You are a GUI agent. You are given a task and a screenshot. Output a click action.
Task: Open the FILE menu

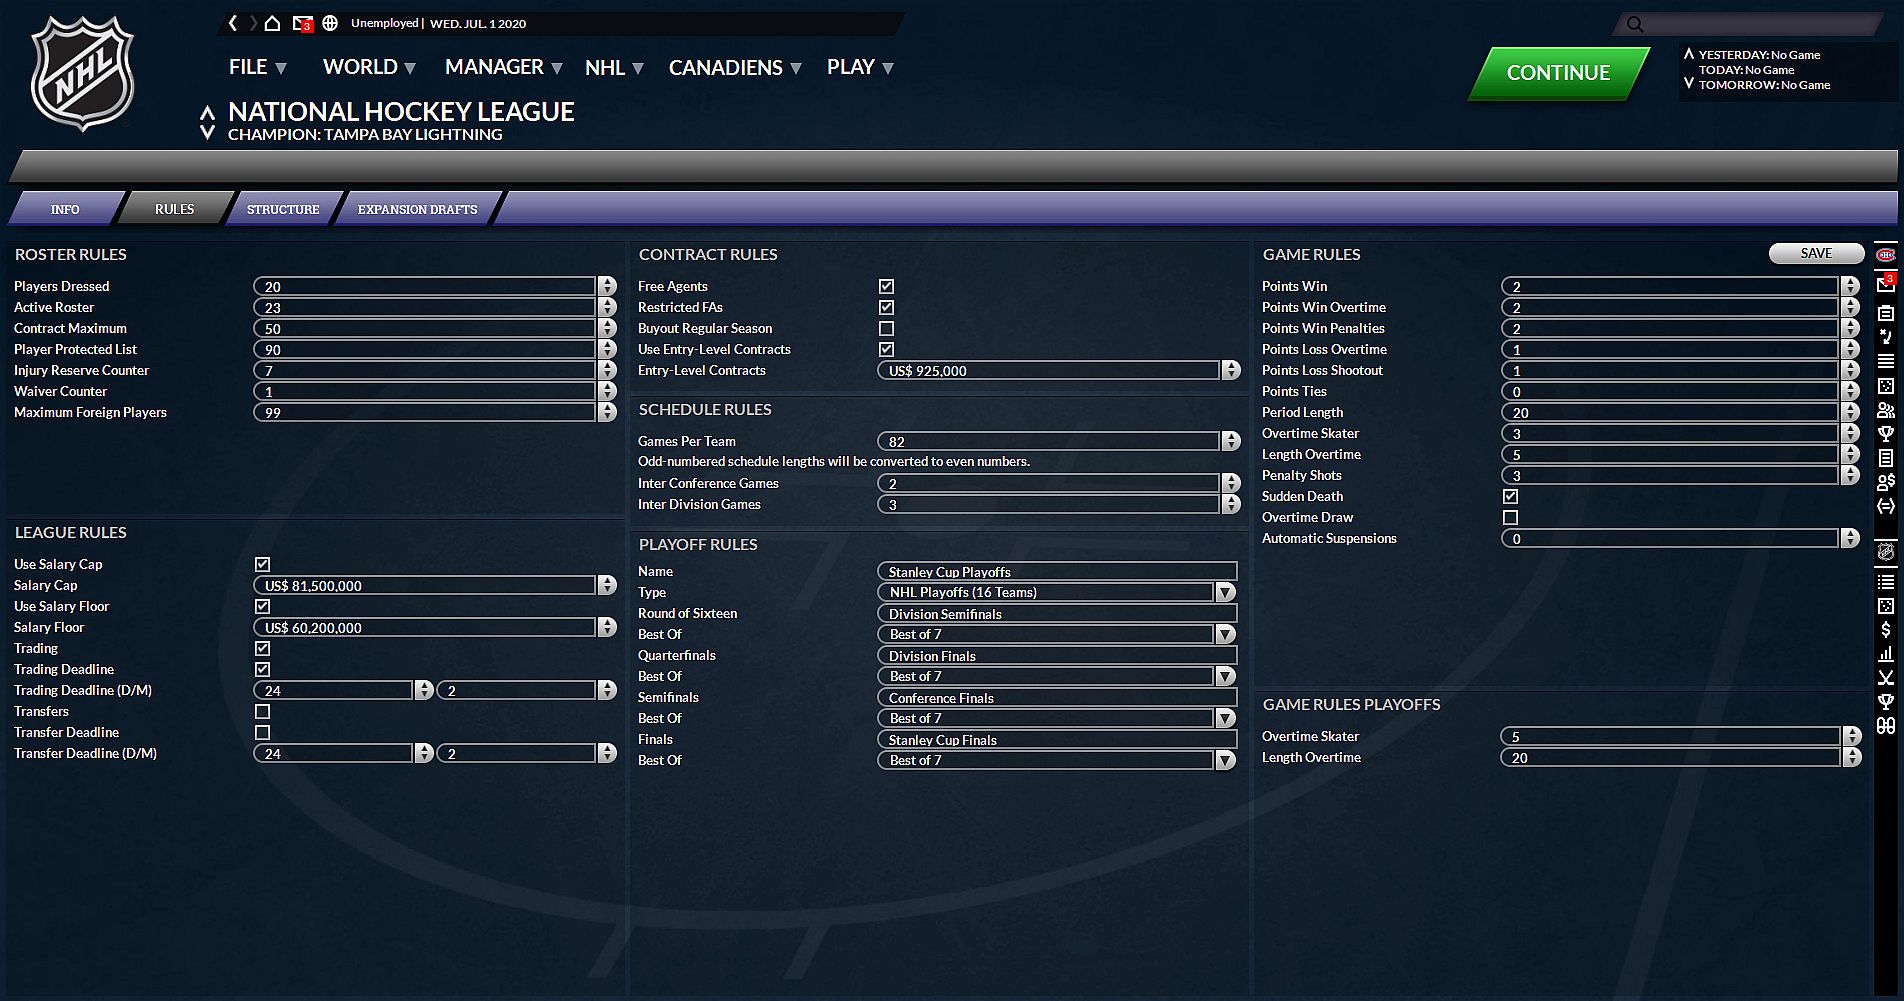click(x=258, y=67)
